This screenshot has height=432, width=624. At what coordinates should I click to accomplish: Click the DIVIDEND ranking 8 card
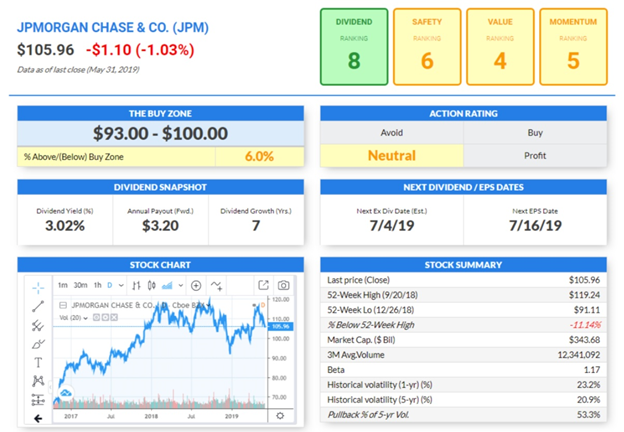(x=354, y=47)
